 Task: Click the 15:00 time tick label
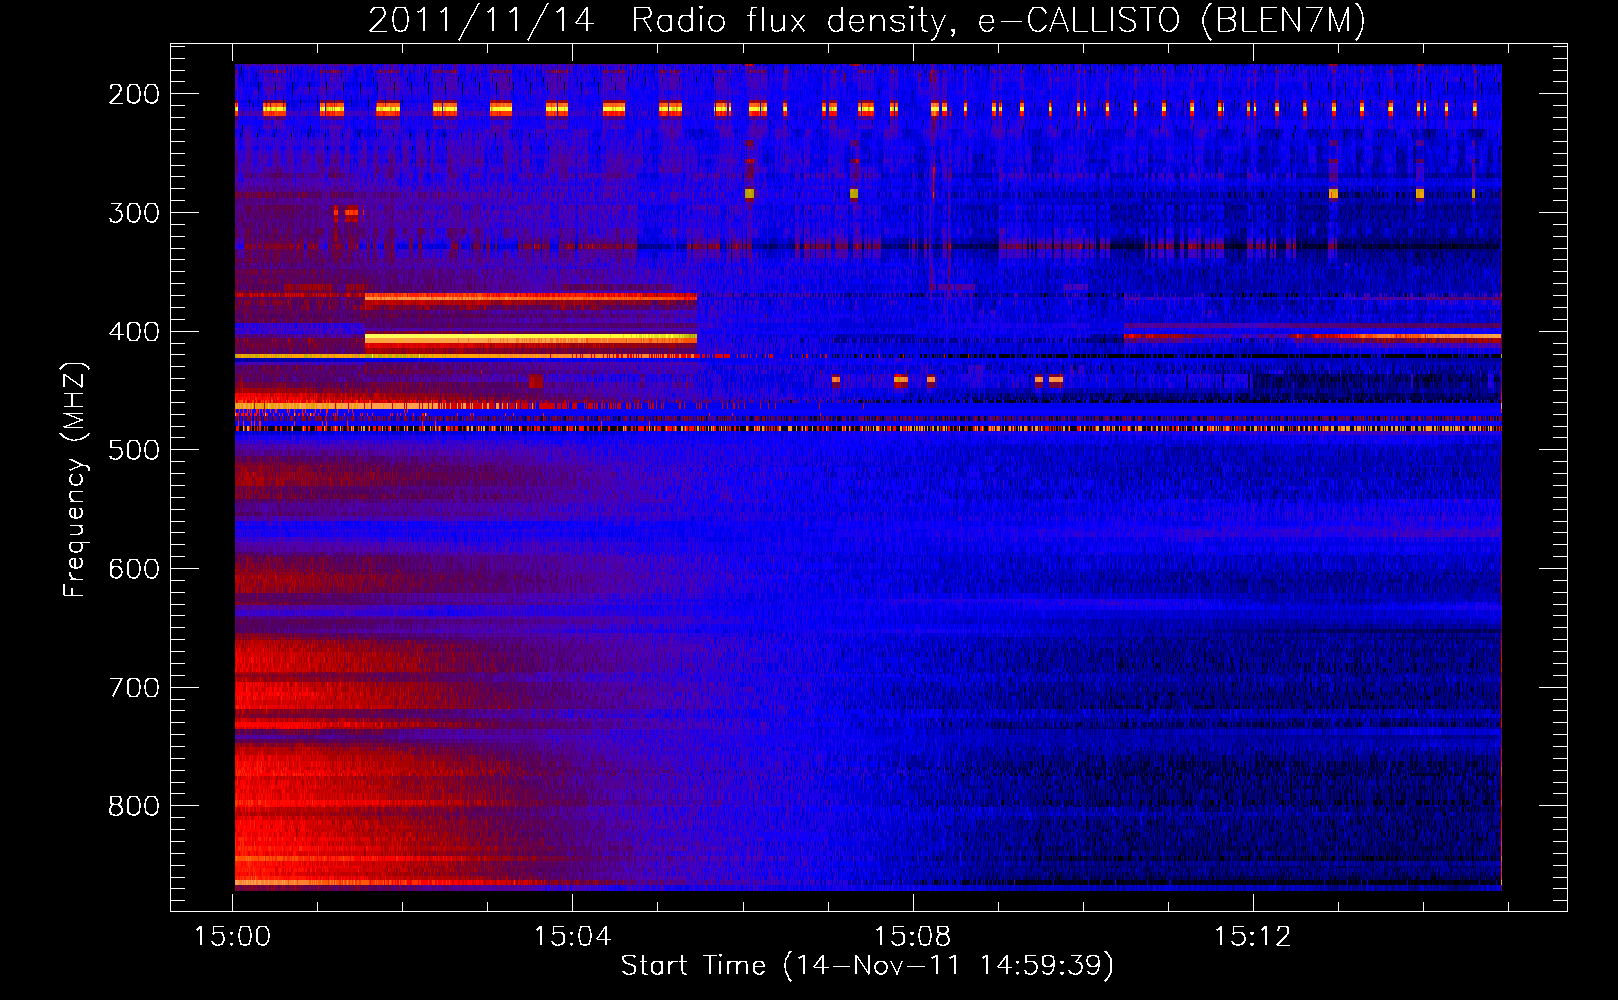coord(232,937)
